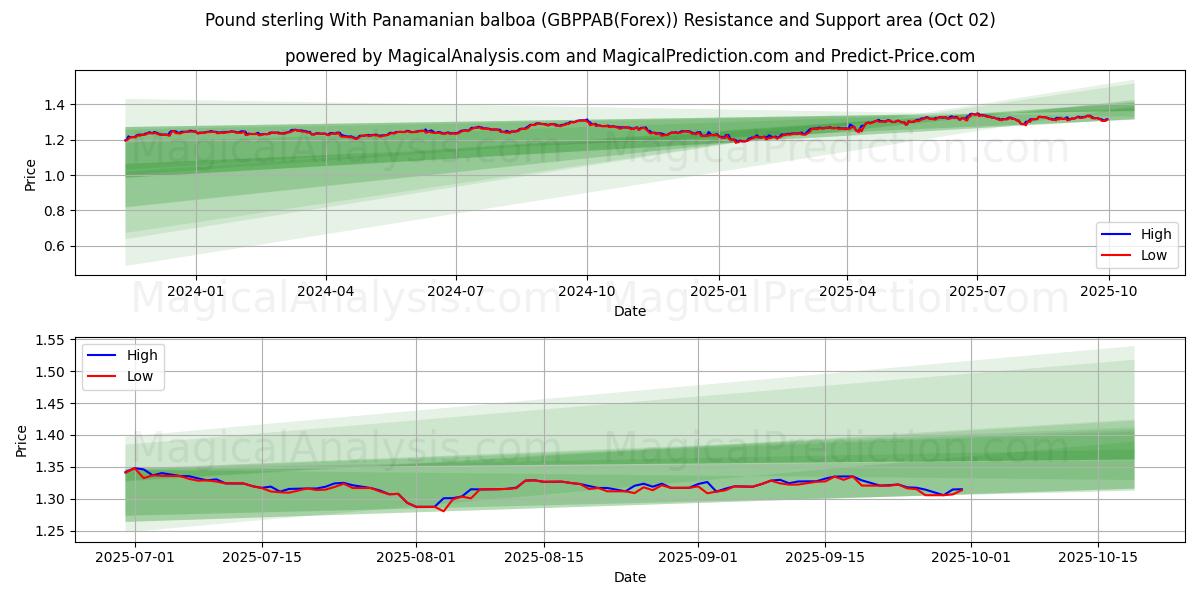Click the 0.6 price tick on top chart
This screenshot has width=1200, height=600.
point(53,246)
